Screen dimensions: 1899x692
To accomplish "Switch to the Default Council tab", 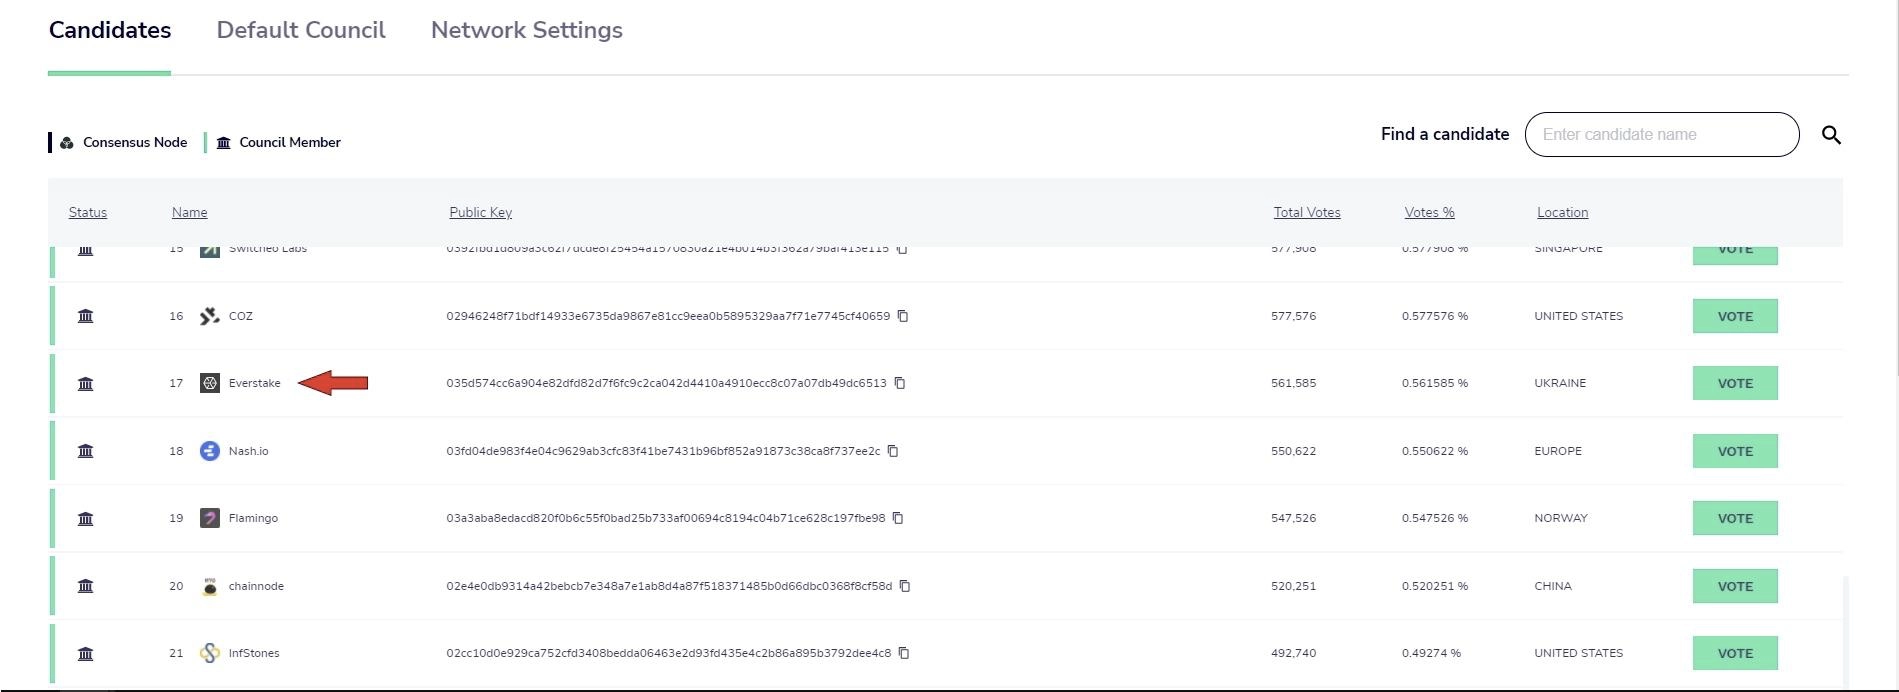I will [x=301, y=30].
